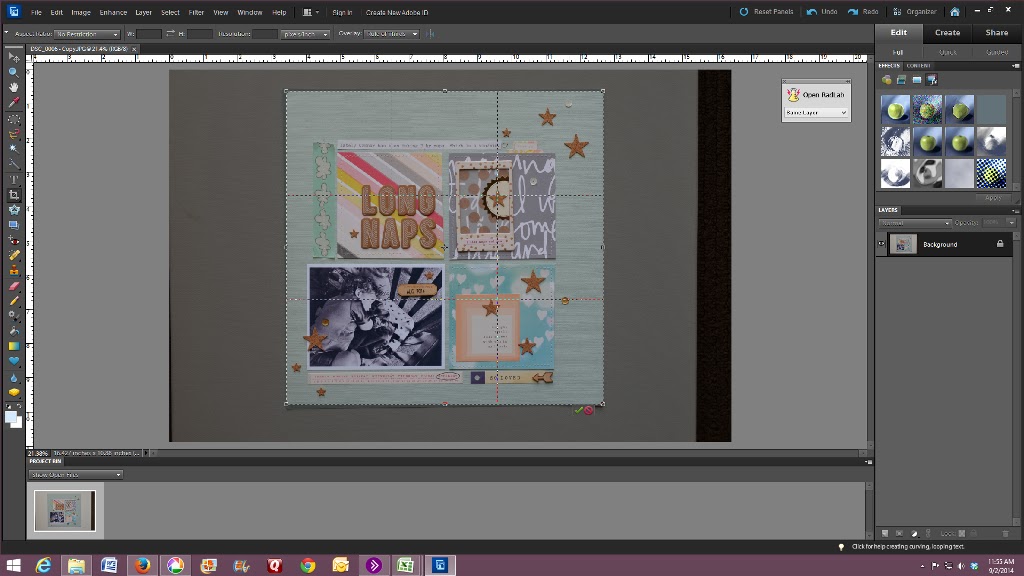The width and height of the screenshot is (1024, 576).
Task: Cancel the crop with the red icon
Action: click(589, 410)
